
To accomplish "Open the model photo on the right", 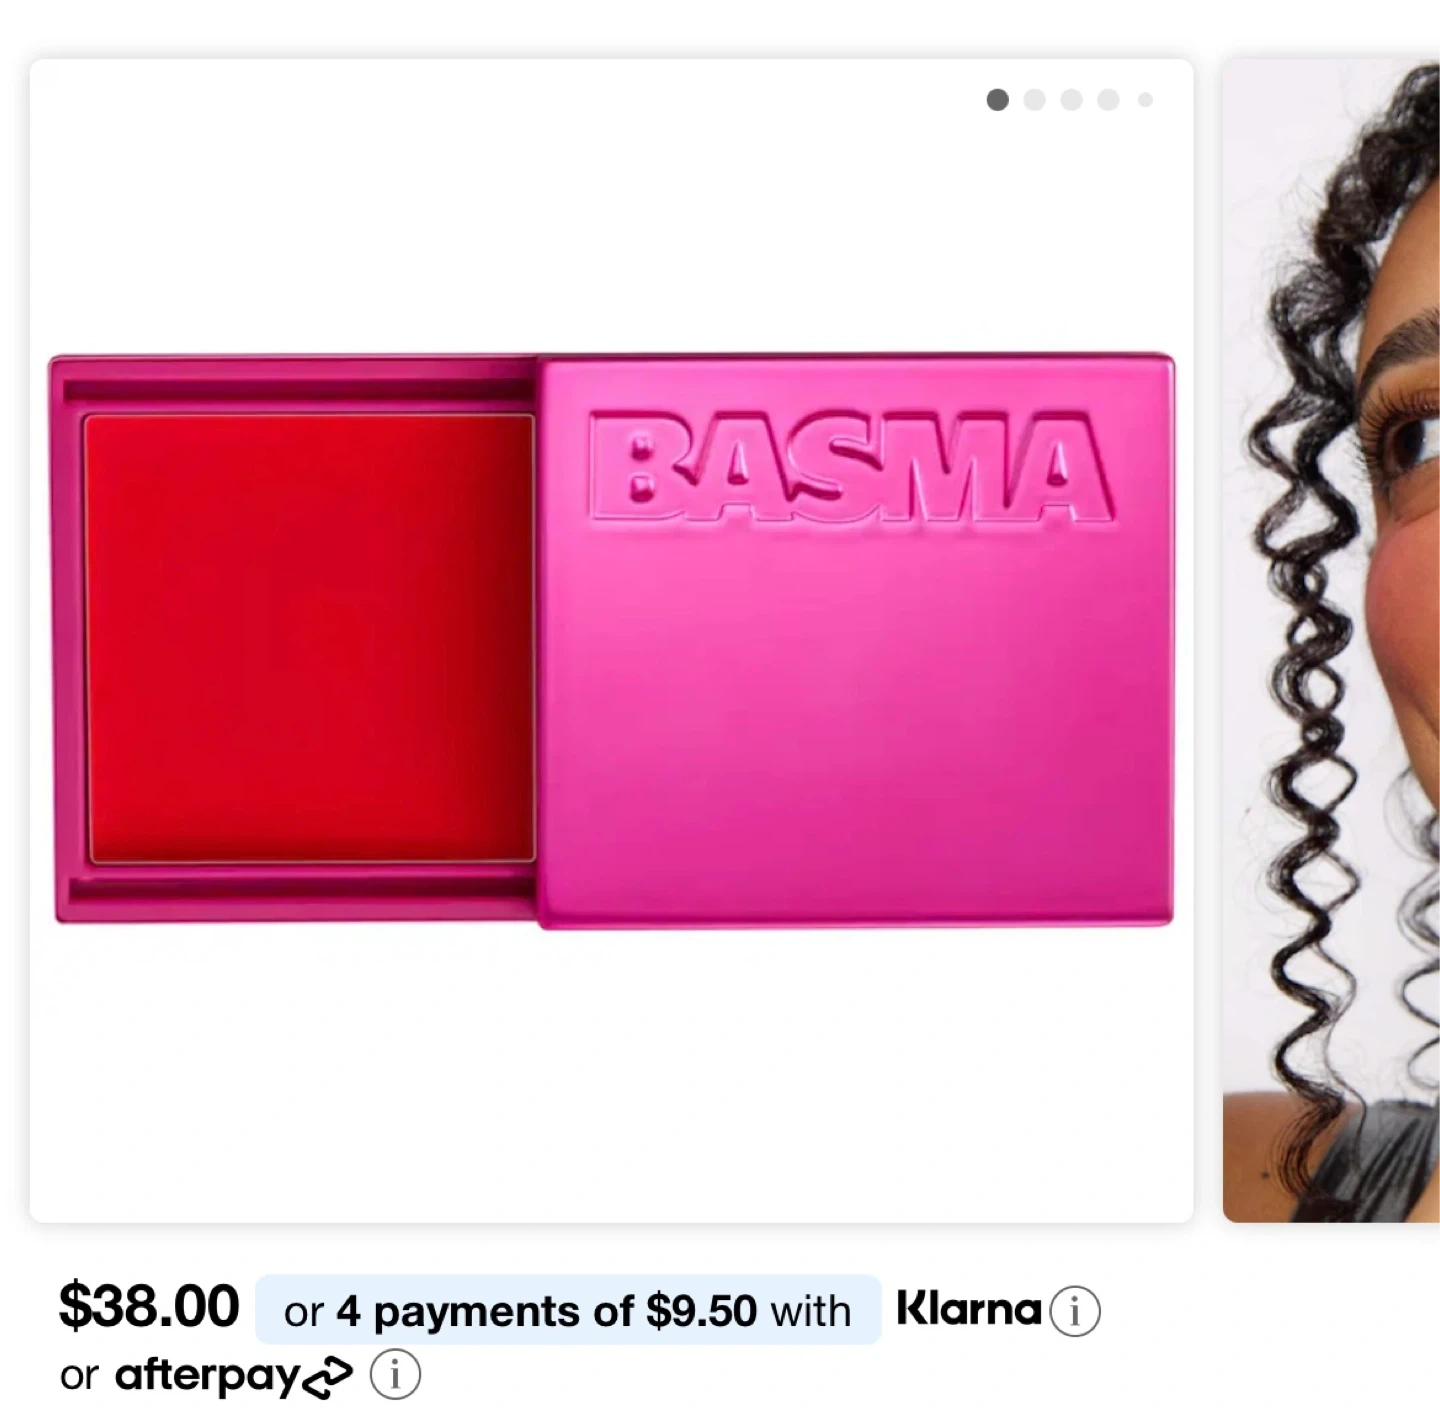I will 1331,640.
